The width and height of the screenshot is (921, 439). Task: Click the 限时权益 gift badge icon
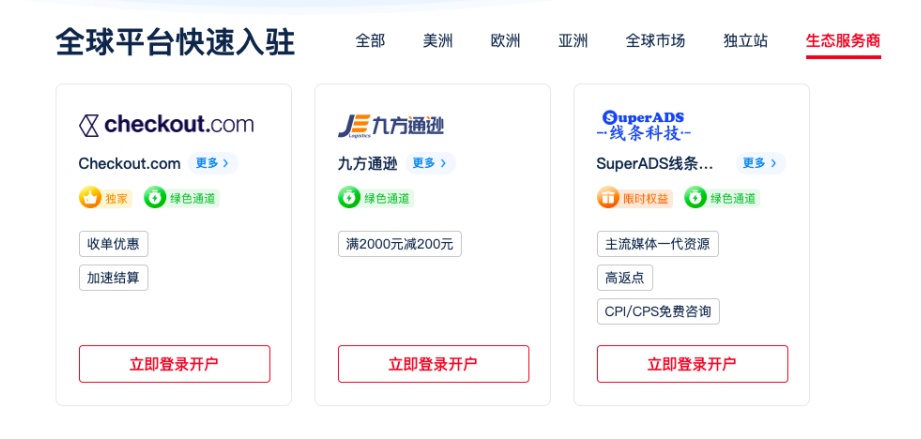(x=608, y=198)
